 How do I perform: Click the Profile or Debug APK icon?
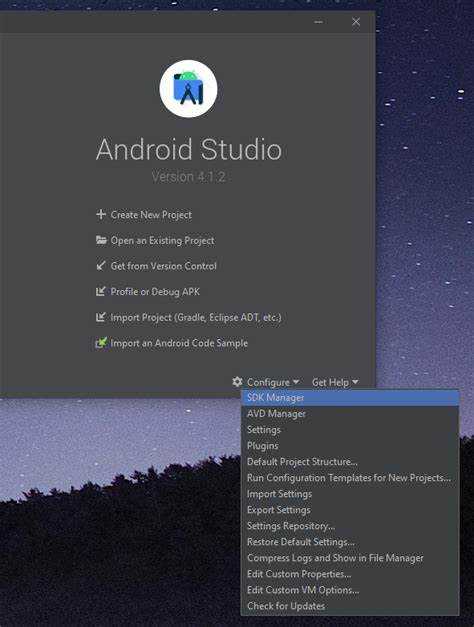click(101, 291)
